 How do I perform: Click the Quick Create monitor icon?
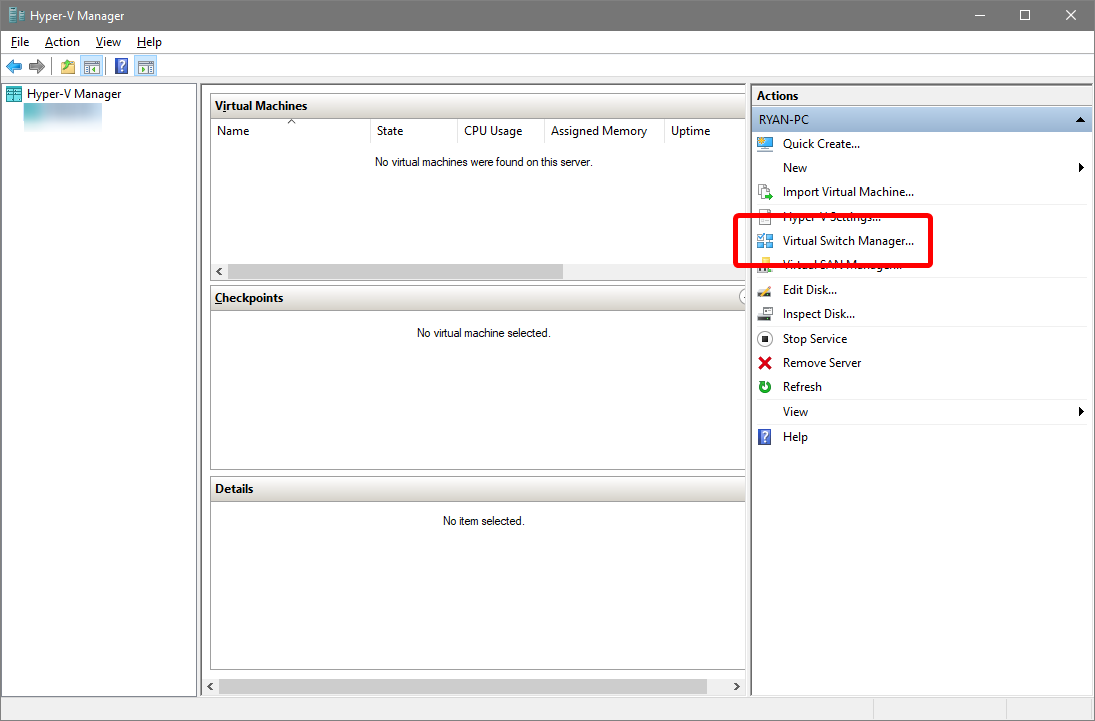(765, 144)
